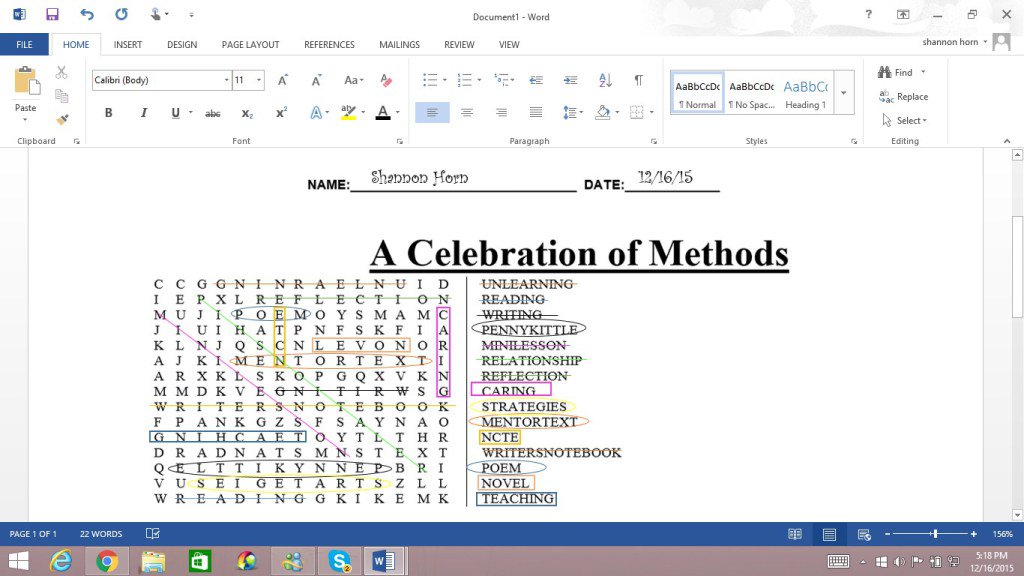This screenshot has height=576, width=1024.
Task: Open the FILE tab
Action: coord(24,44)
